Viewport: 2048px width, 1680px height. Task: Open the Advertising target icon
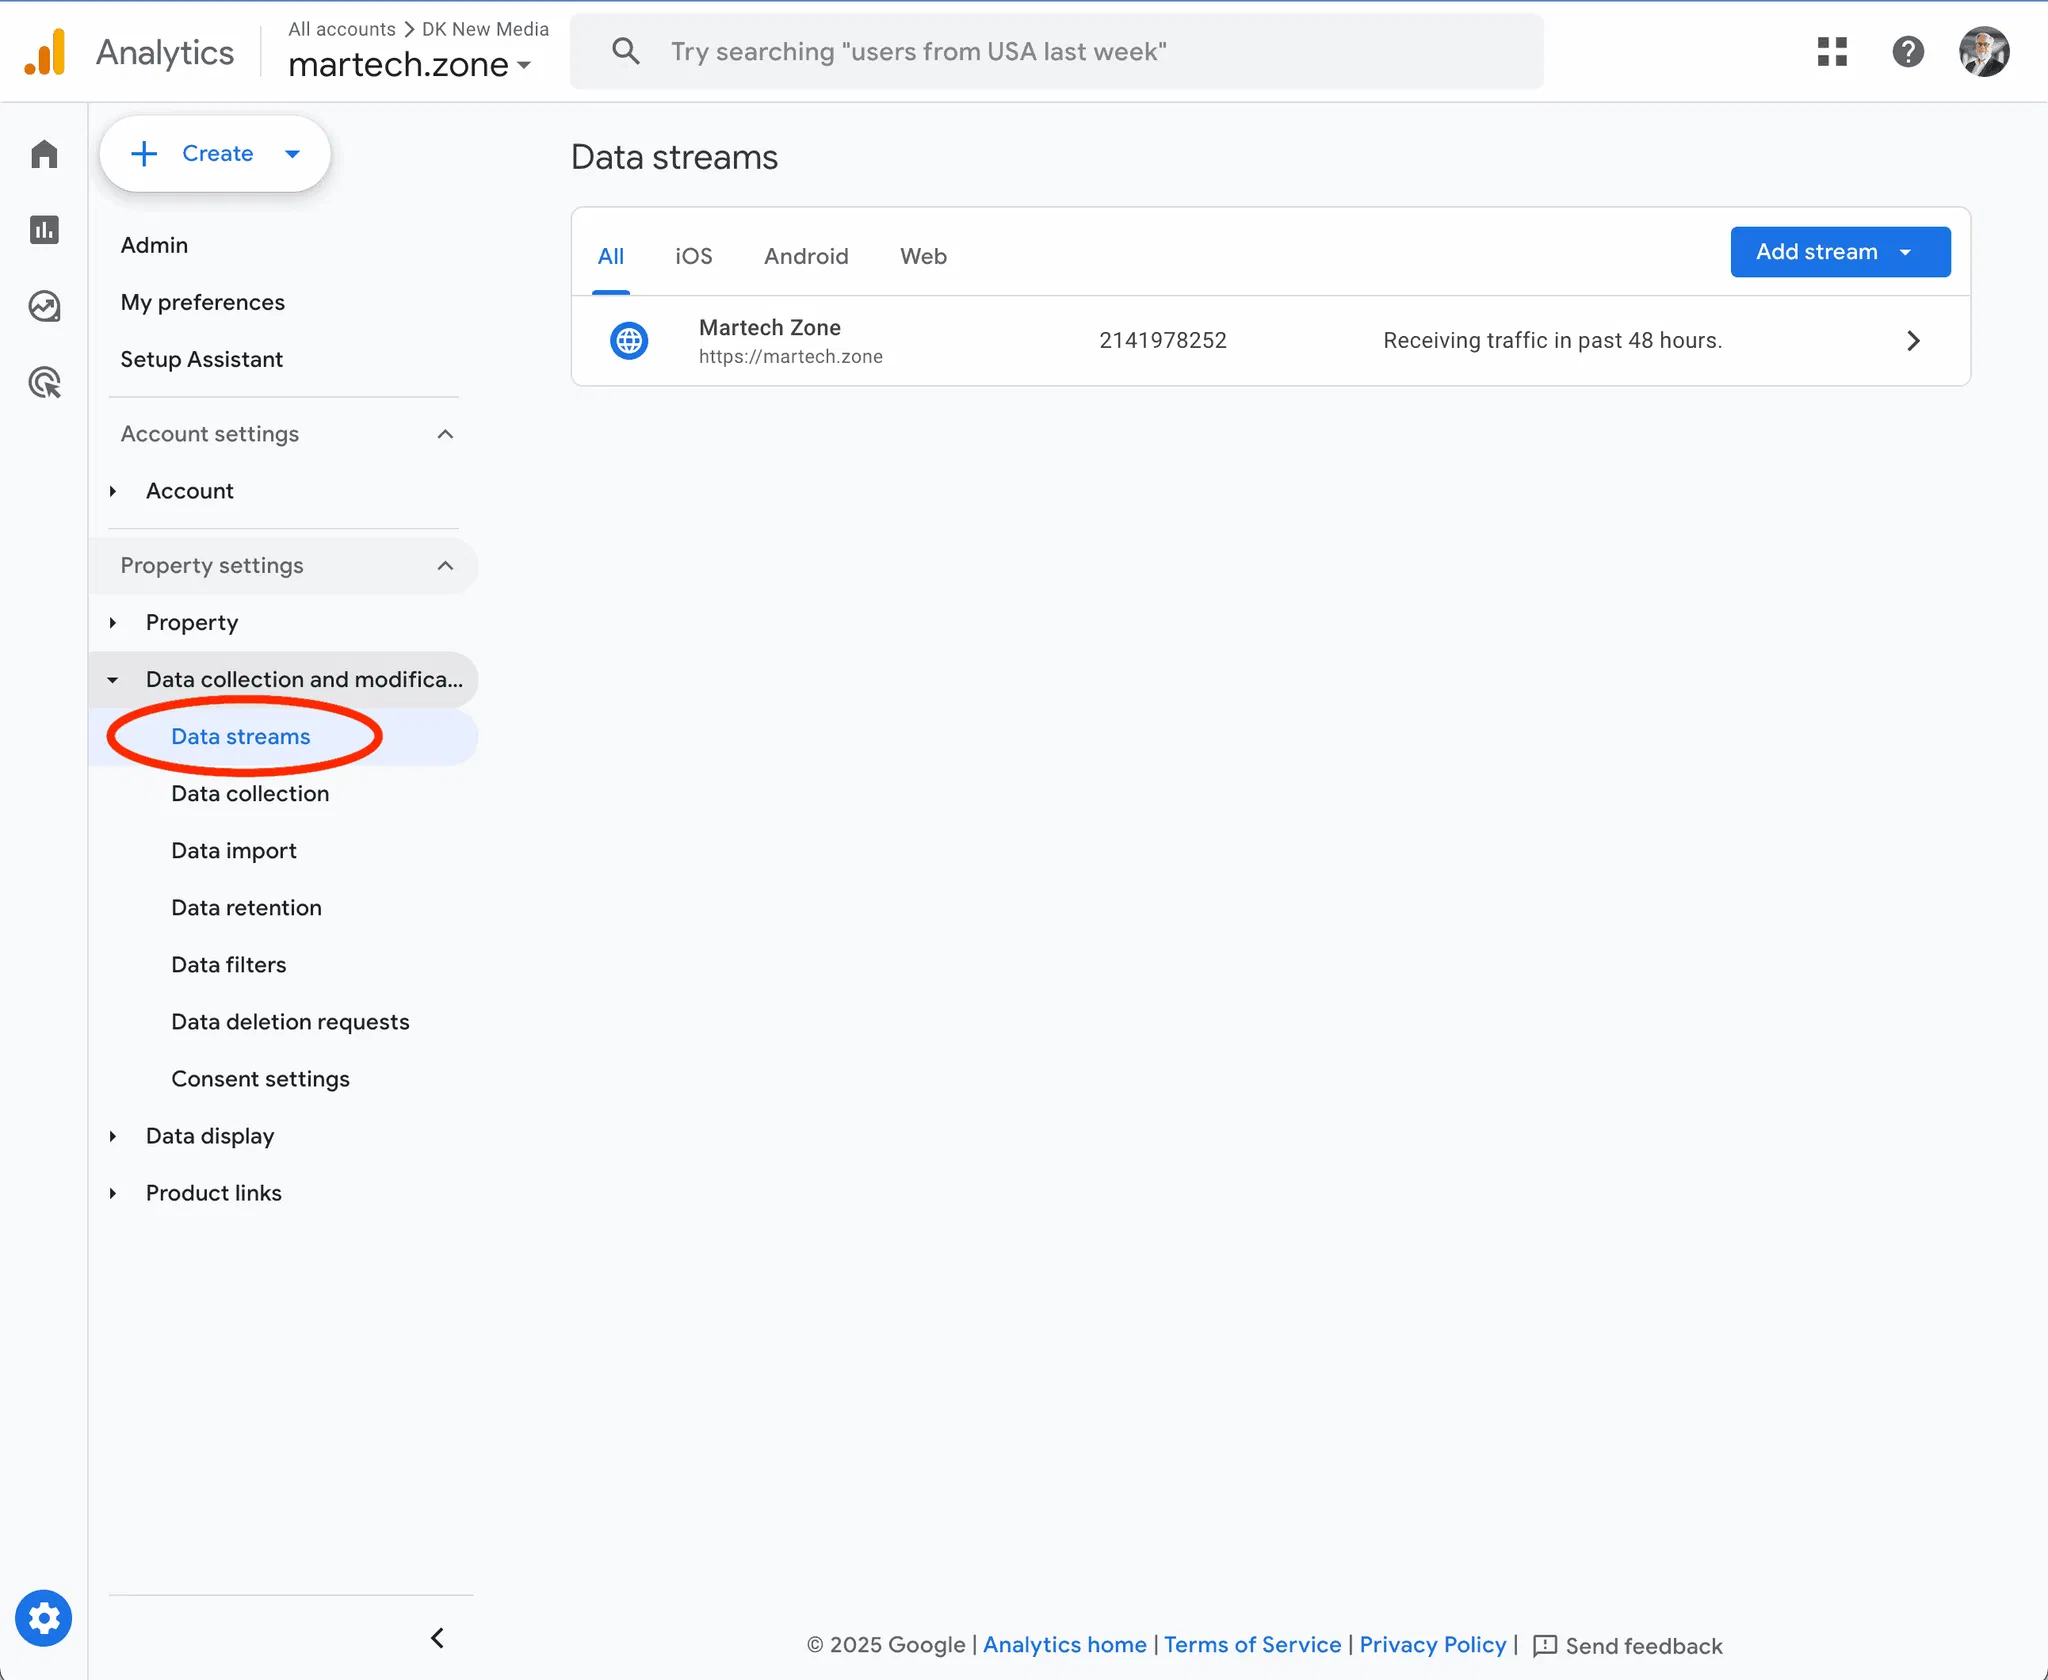pos(44,382)
